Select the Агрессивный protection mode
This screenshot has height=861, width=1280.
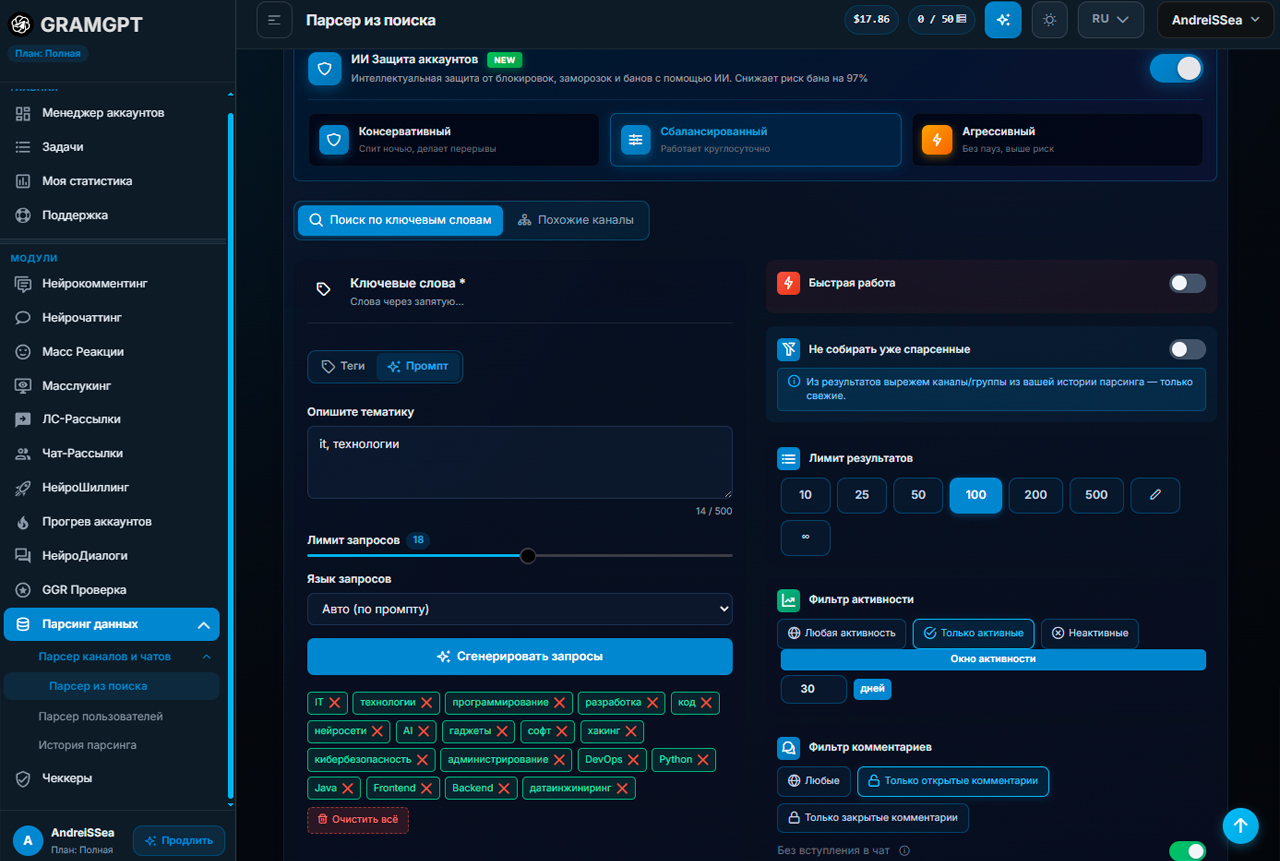click(1058, 139)
